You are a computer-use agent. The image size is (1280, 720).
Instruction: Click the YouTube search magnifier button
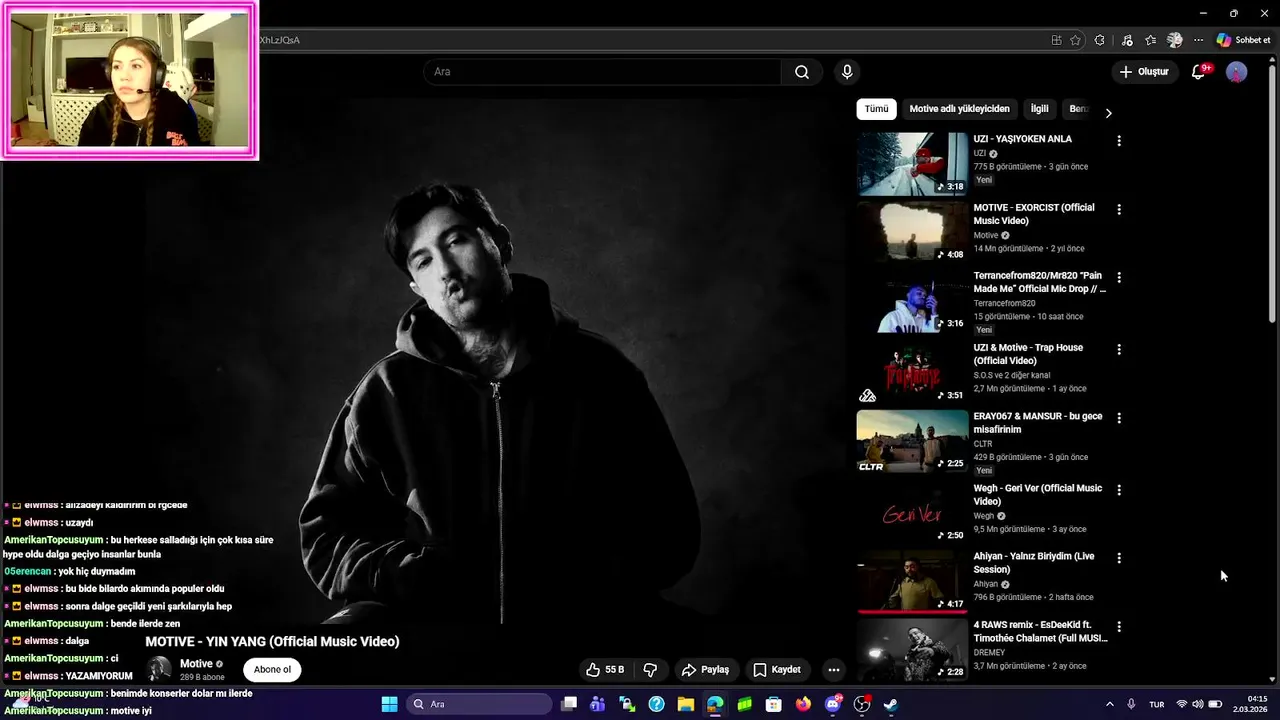802,72
